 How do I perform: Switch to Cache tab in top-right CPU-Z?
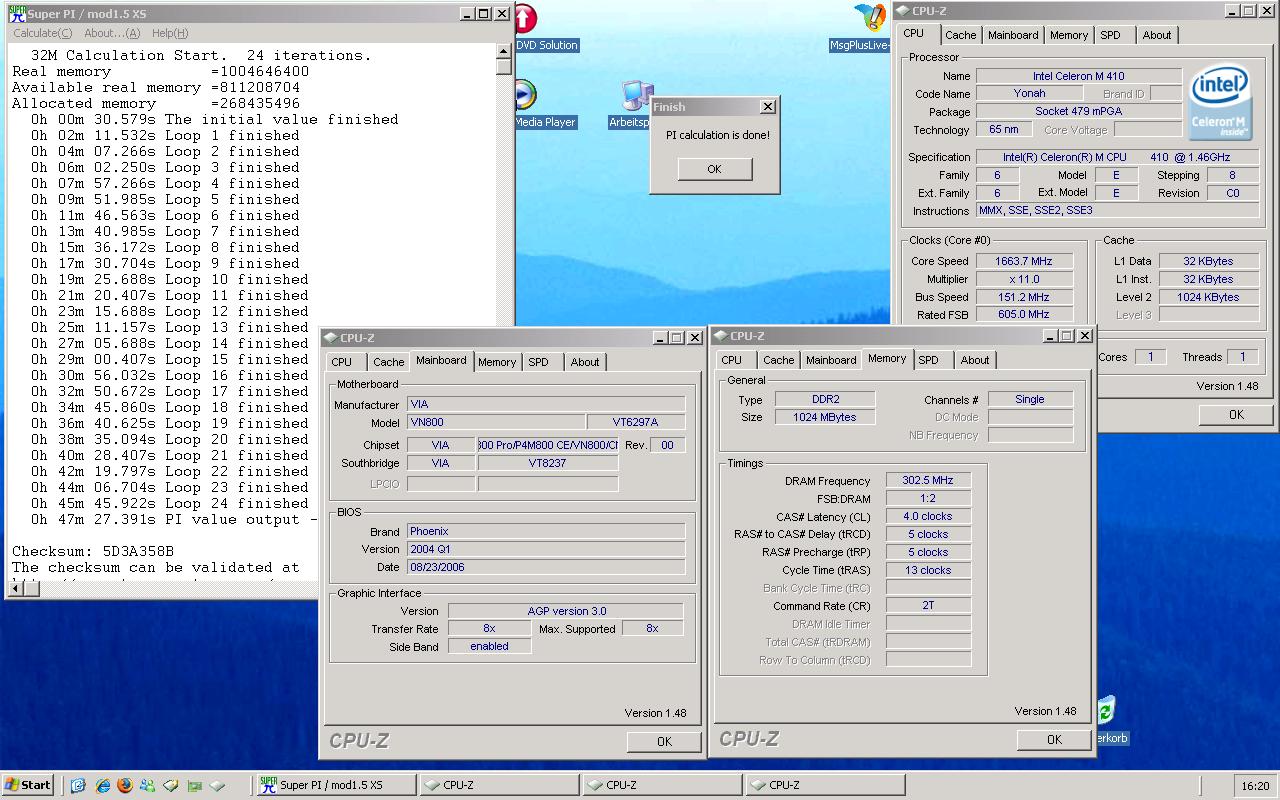960,35
